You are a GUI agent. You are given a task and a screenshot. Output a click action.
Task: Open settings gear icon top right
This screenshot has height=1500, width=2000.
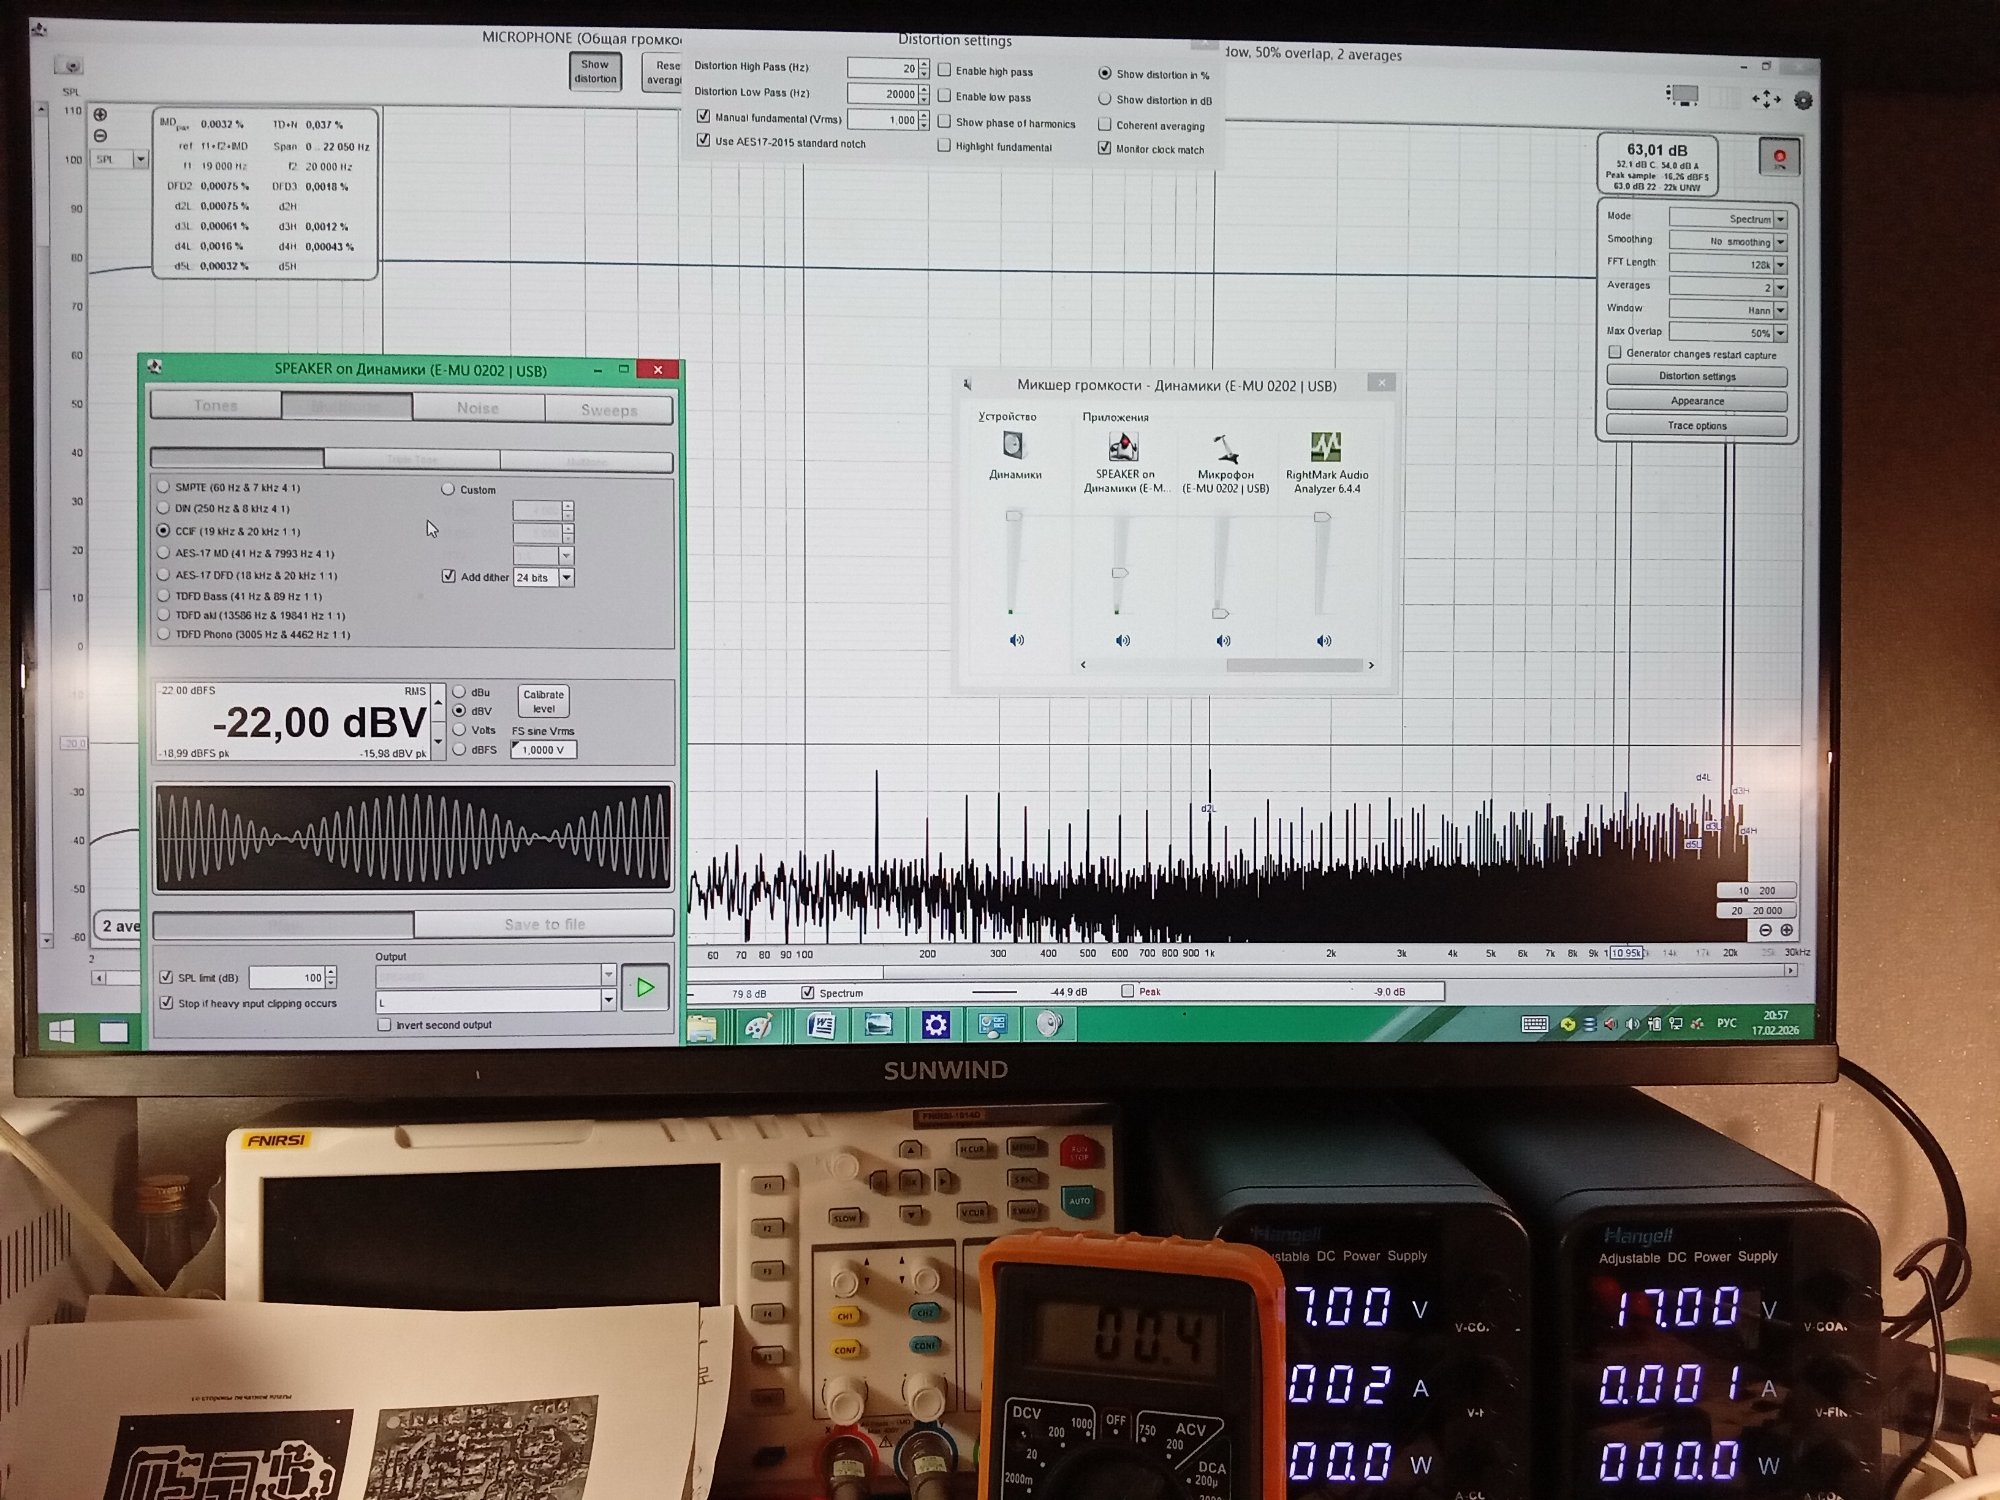1803,100
